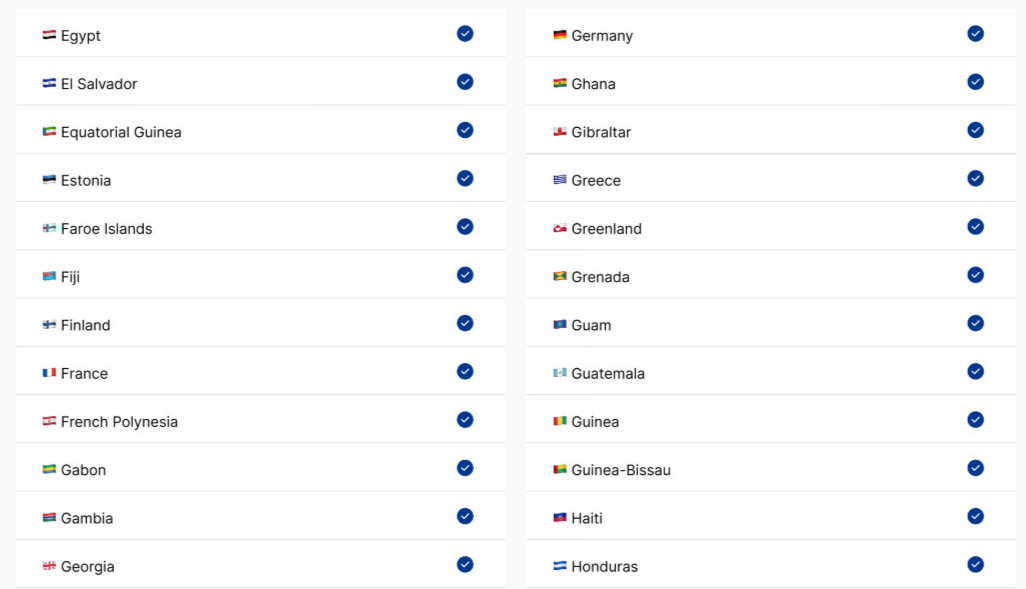The height and width of the screenshot is (589, 1026).
Task: Toggle the checkmark next to Fiji
Action: [465, 275]
